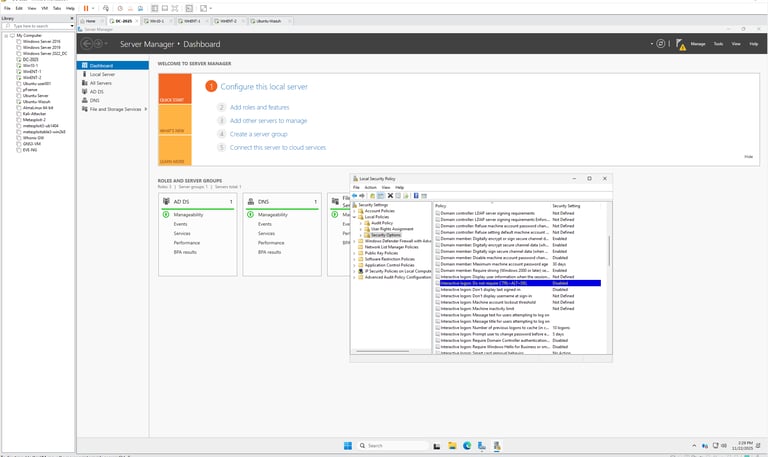Select User Rights Assignment tree item

pyautogui.click(x=392, y=229)
